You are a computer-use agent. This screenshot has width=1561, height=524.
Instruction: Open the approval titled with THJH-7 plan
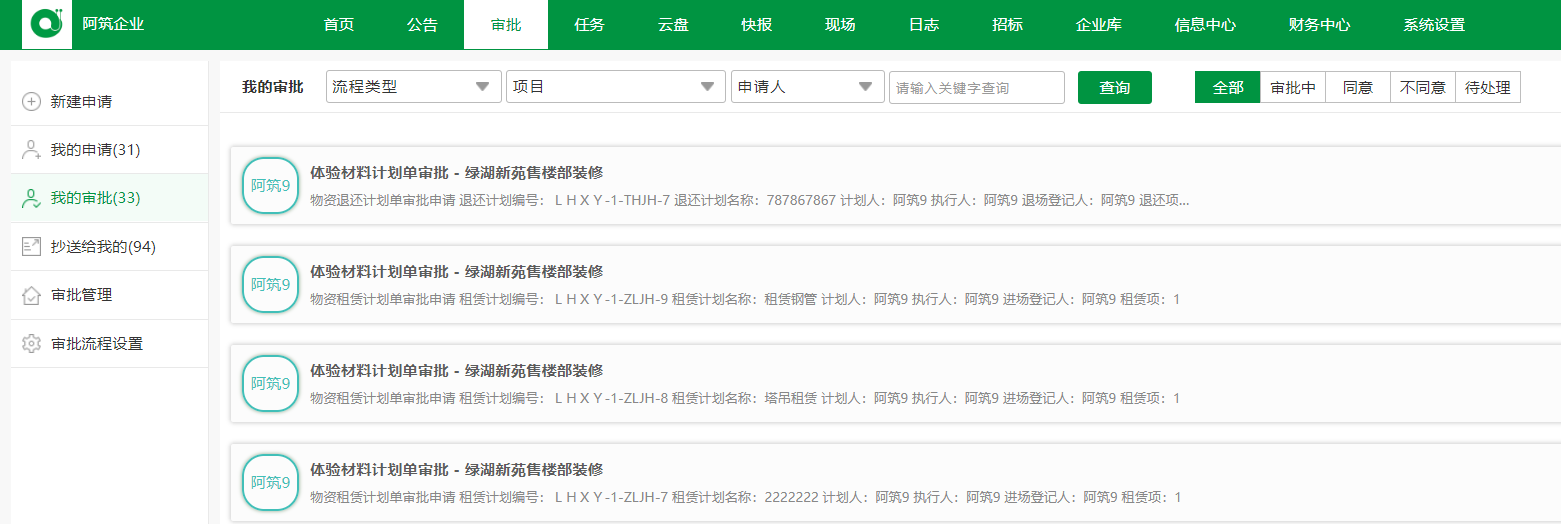(x=895, y=185)
